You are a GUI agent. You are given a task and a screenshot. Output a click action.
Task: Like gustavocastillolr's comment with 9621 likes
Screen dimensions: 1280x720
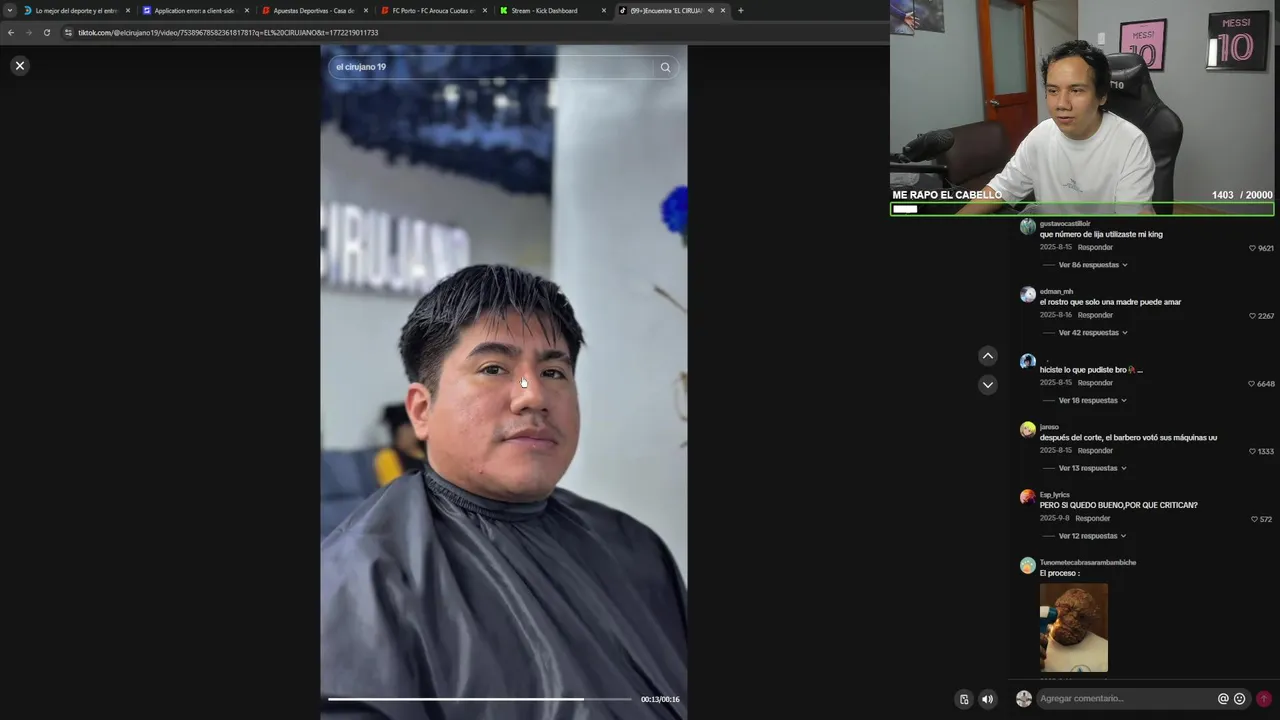tap(1253, 248)
